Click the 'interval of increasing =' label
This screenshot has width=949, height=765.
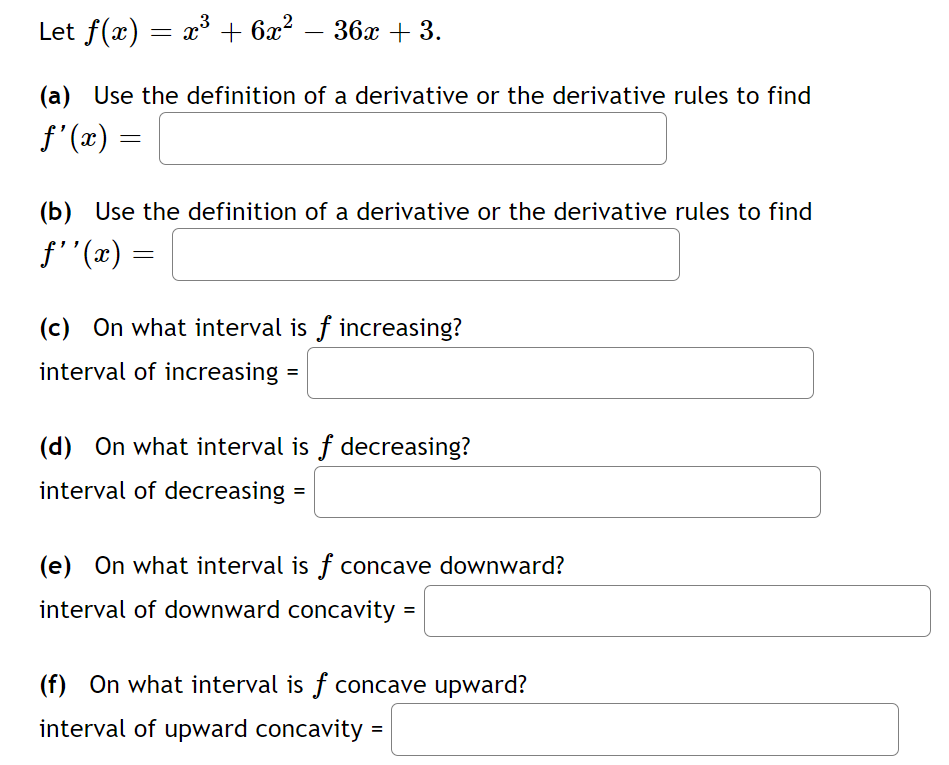(x=165, y=371)
